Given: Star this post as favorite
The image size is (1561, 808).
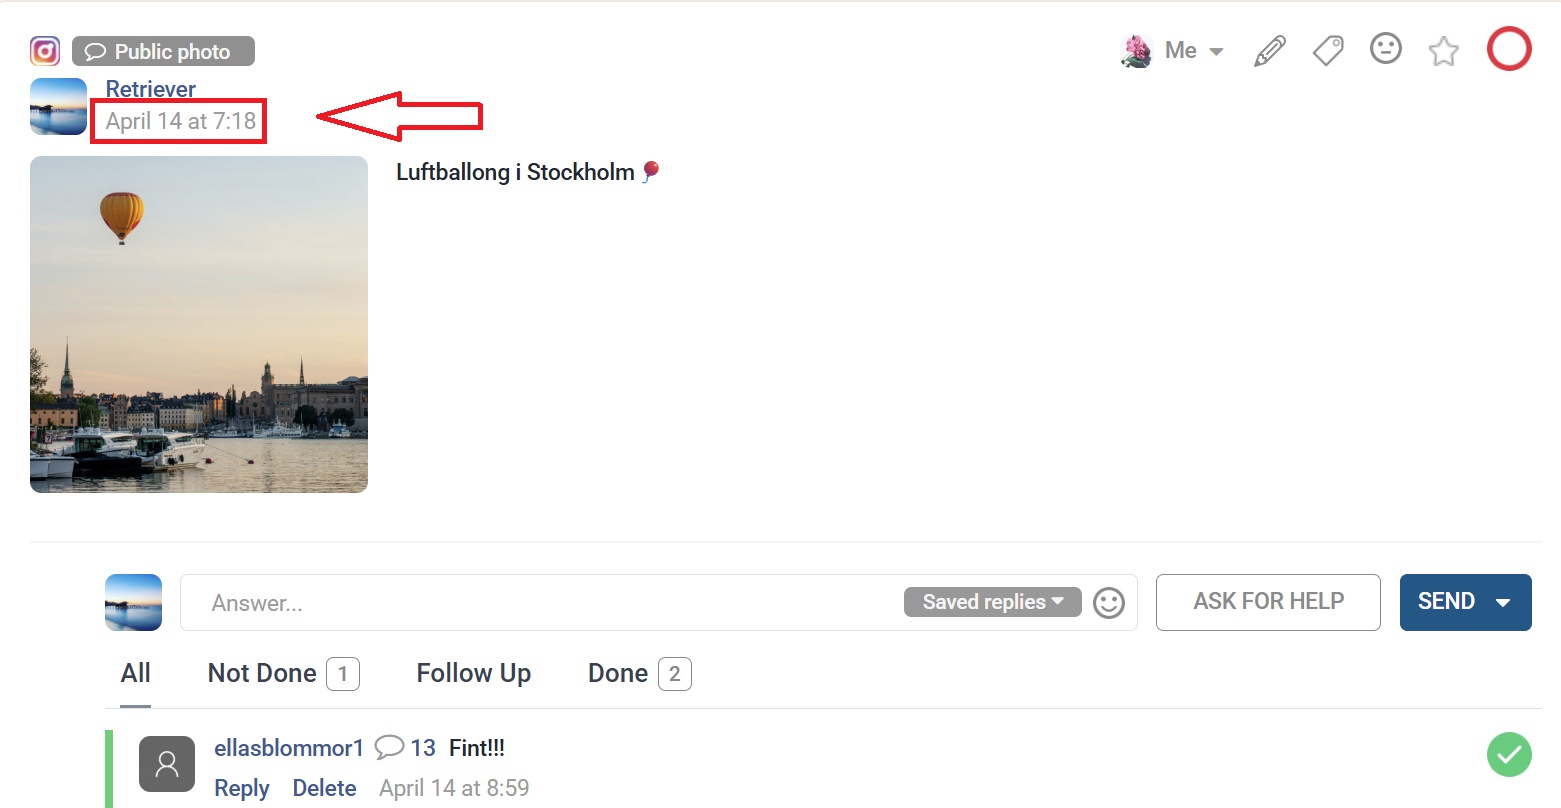Looking at the screenshot, I should (1444, 50).
